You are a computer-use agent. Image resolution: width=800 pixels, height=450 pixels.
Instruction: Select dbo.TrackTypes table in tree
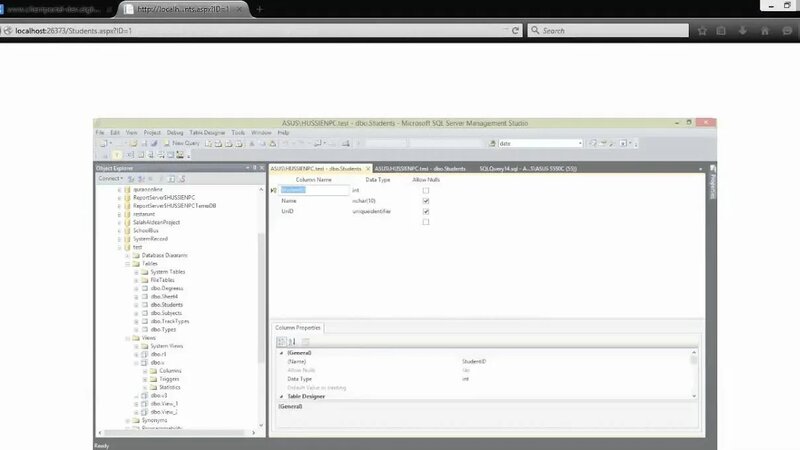[x=170, y=321]
